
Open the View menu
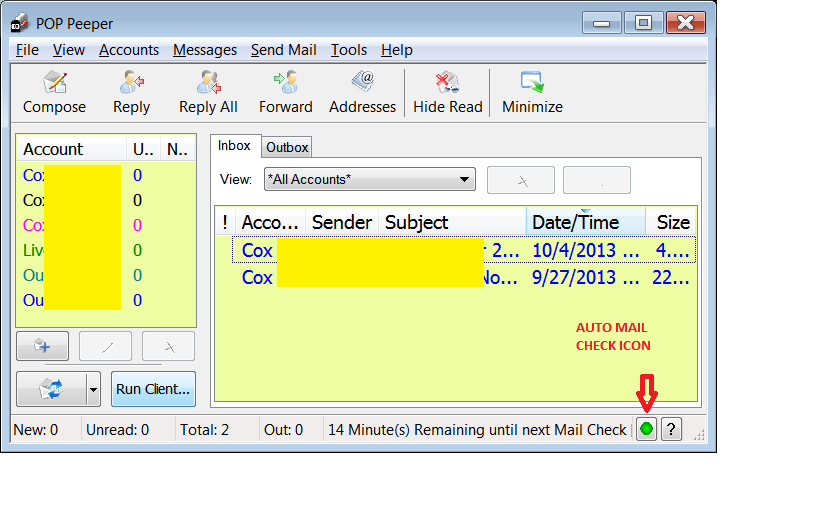[x=69, y=50]
